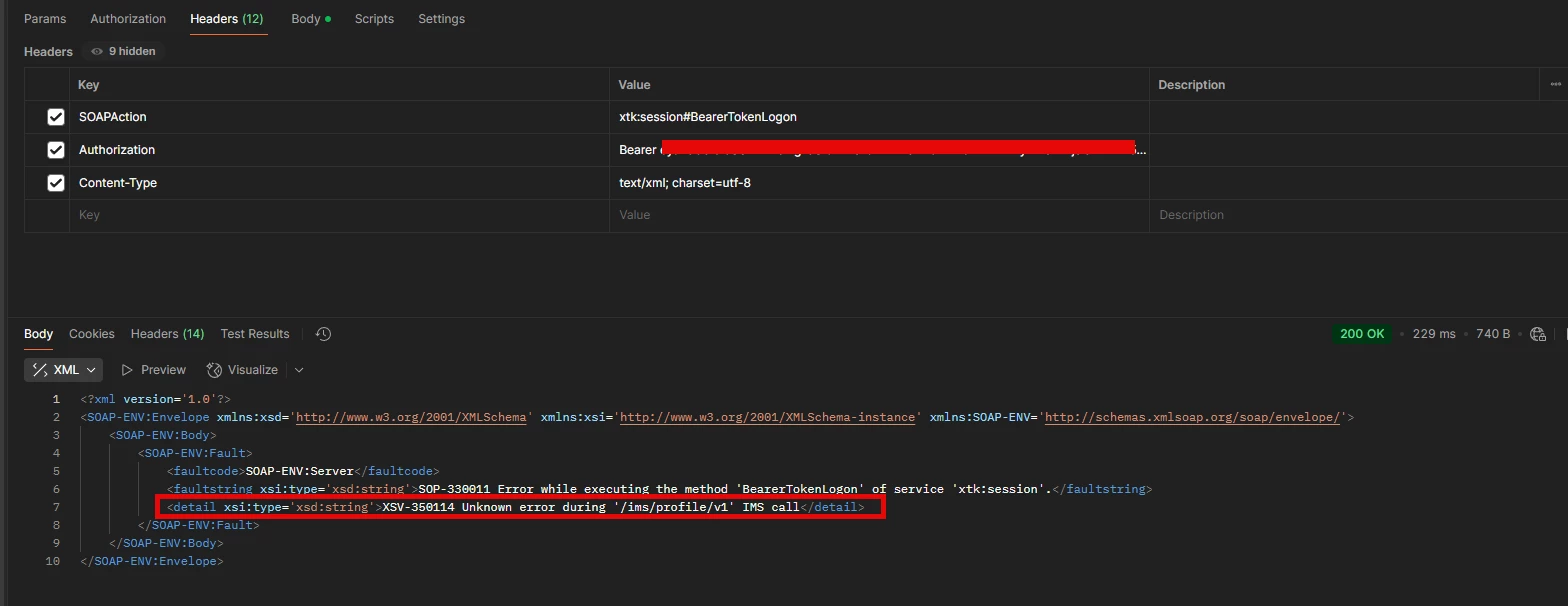Click the xml version declaration line
1568x606 pixels.
tap(155, 399)
